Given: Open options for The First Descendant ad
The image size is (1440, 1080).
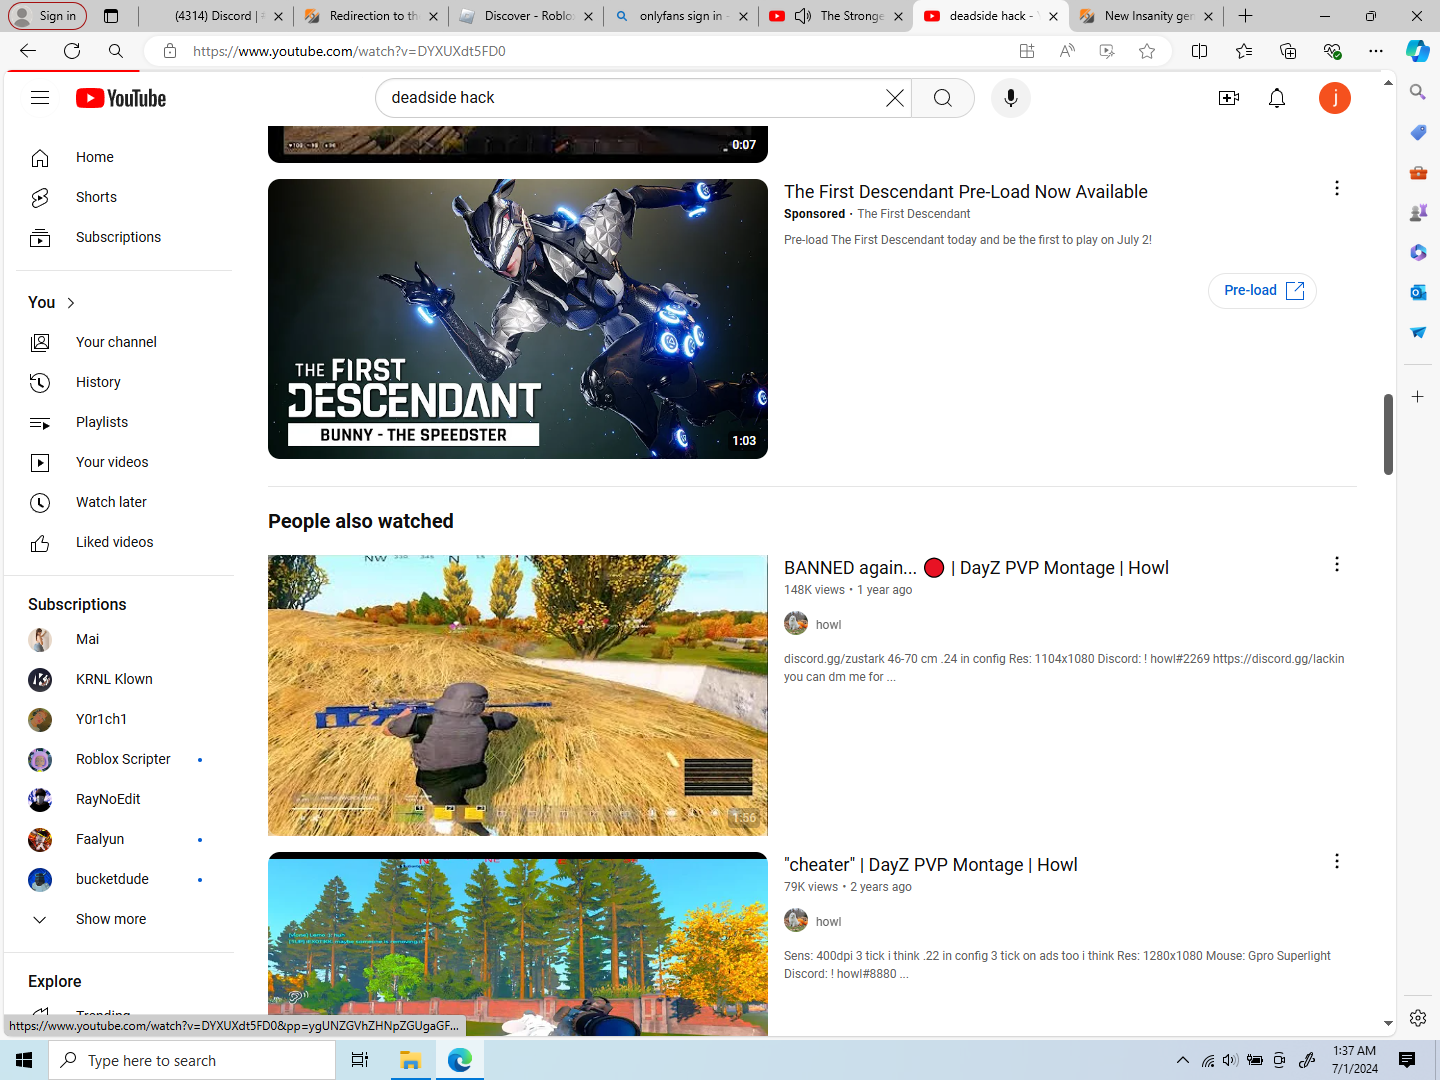Looking at the screenshot, I should pos(1337,189).
